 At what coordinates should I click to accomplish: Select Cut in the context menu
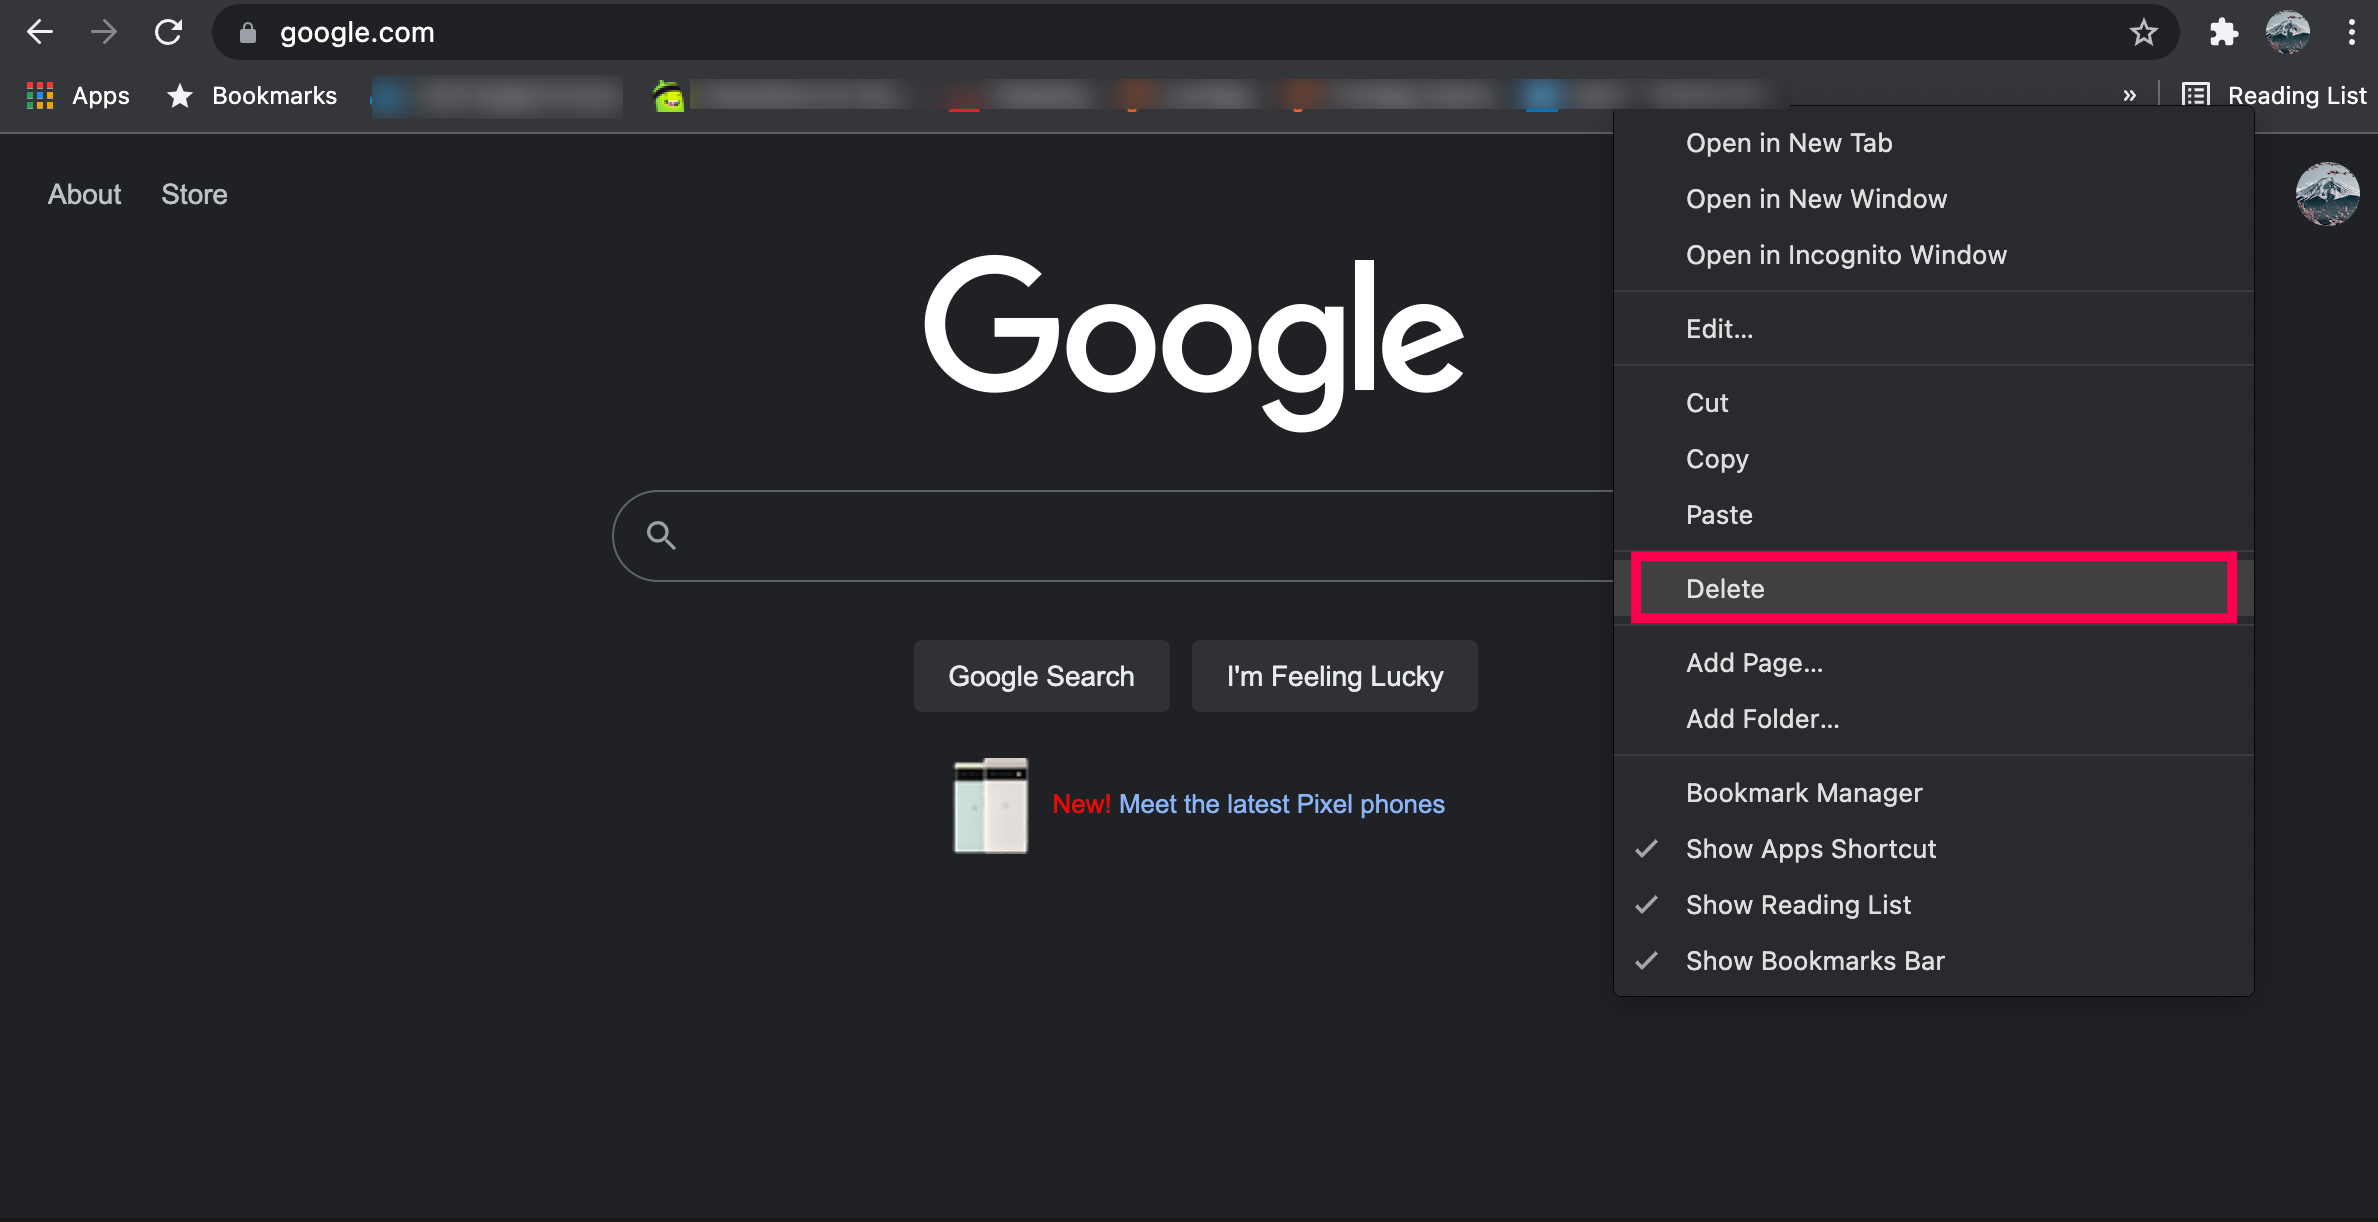pyautogui.click(x=1933, y=403)
